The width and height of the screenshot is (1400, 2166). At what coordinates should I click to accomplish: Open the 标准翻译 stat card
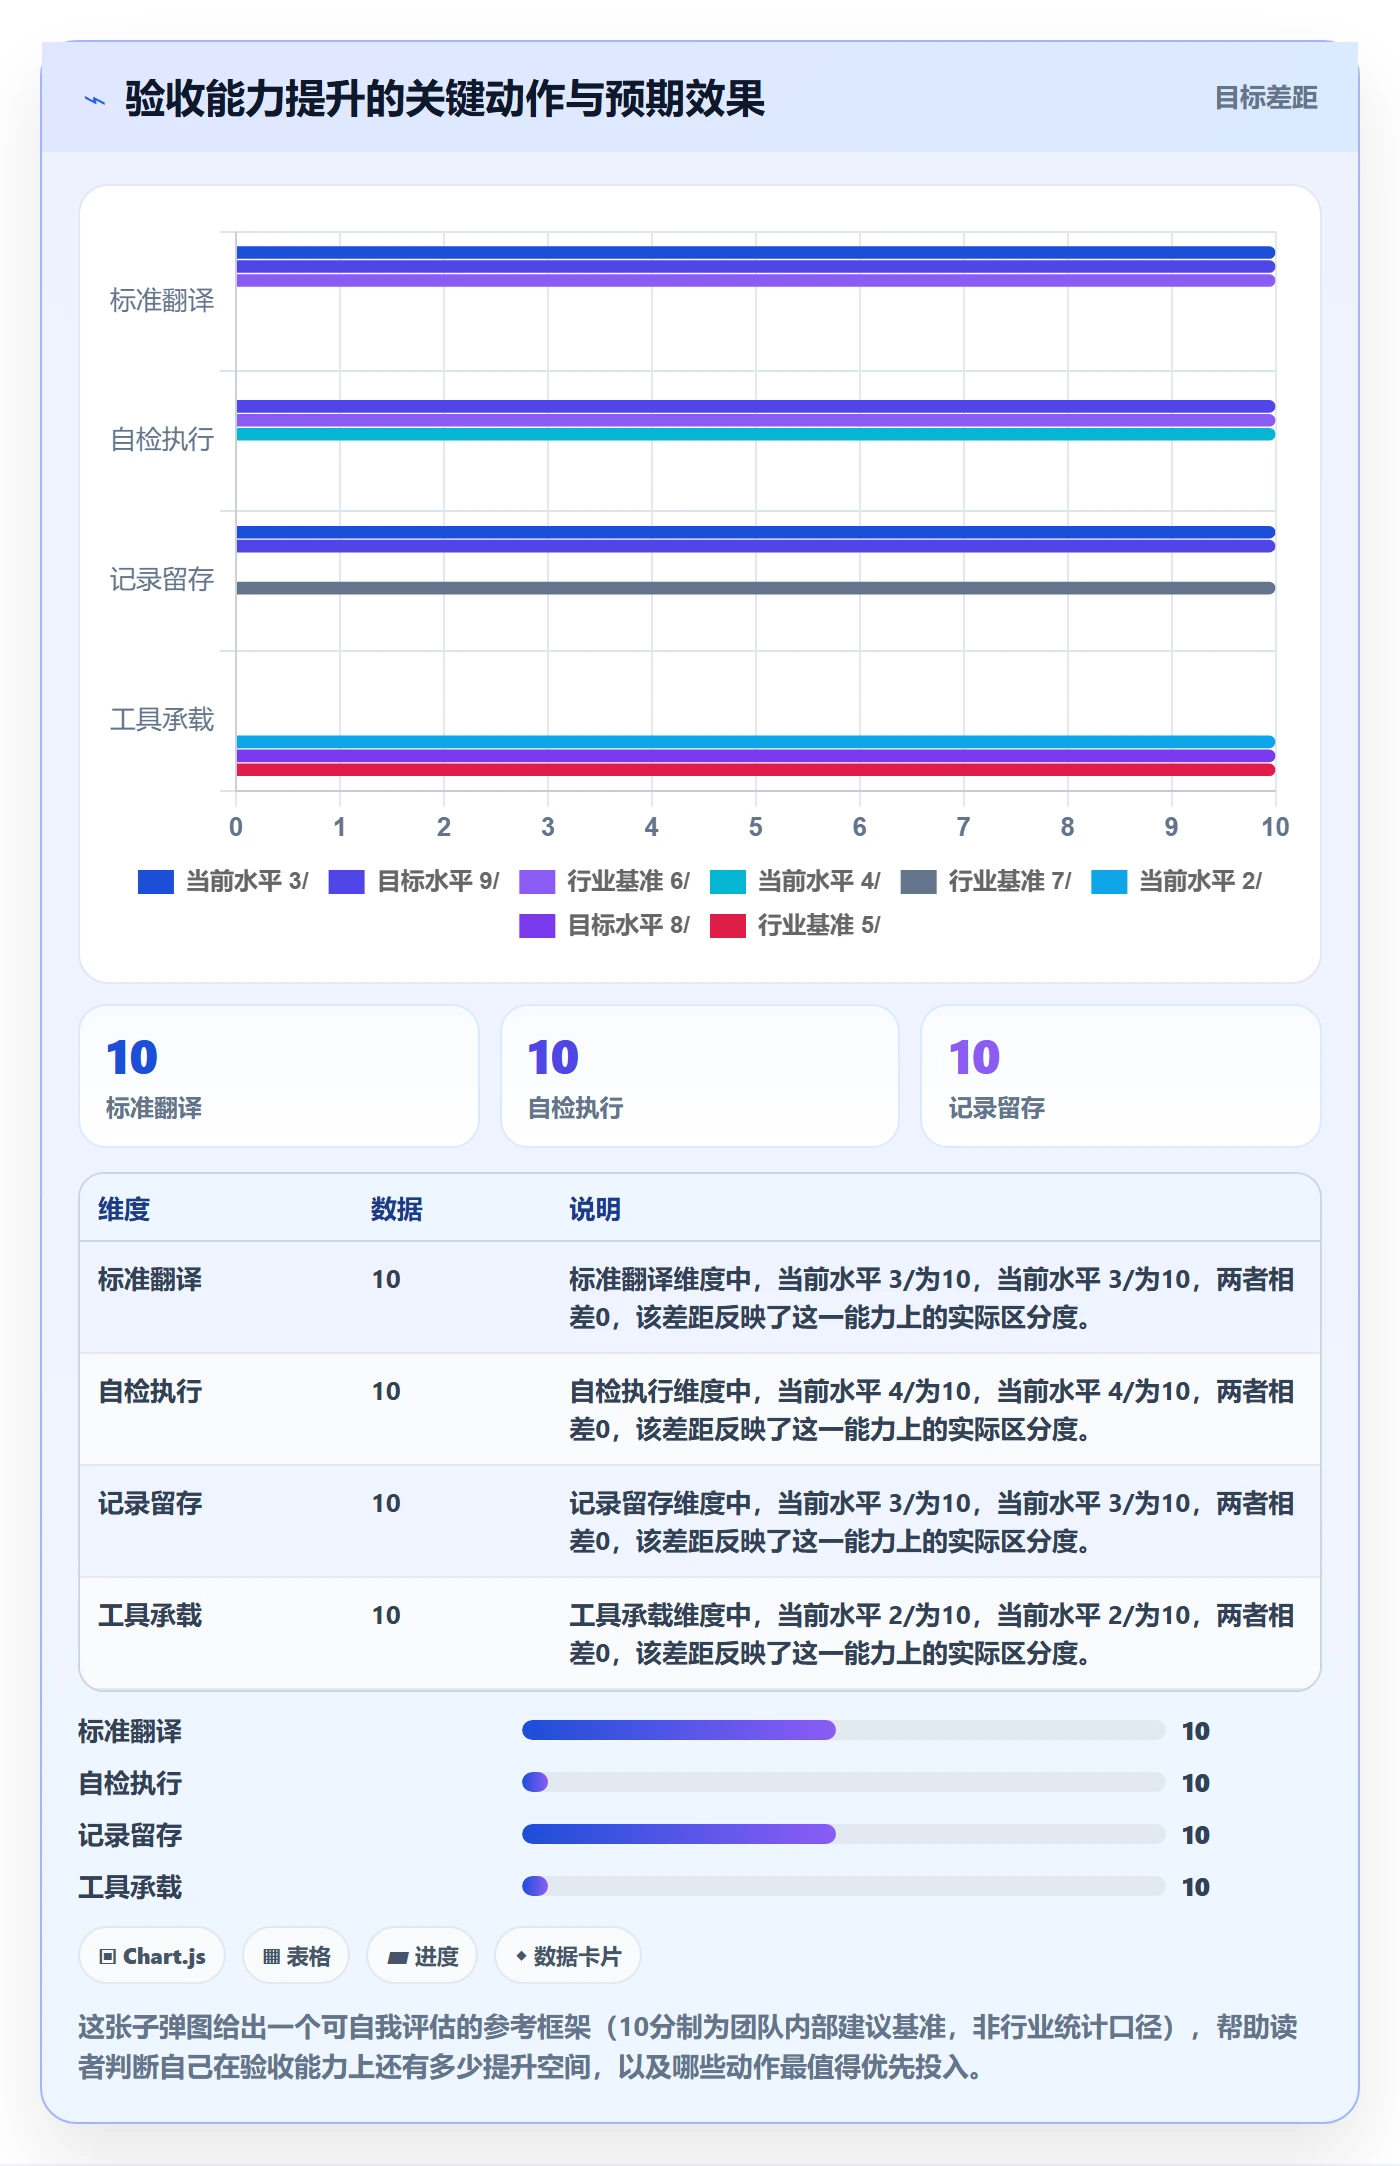(279, 1076)
